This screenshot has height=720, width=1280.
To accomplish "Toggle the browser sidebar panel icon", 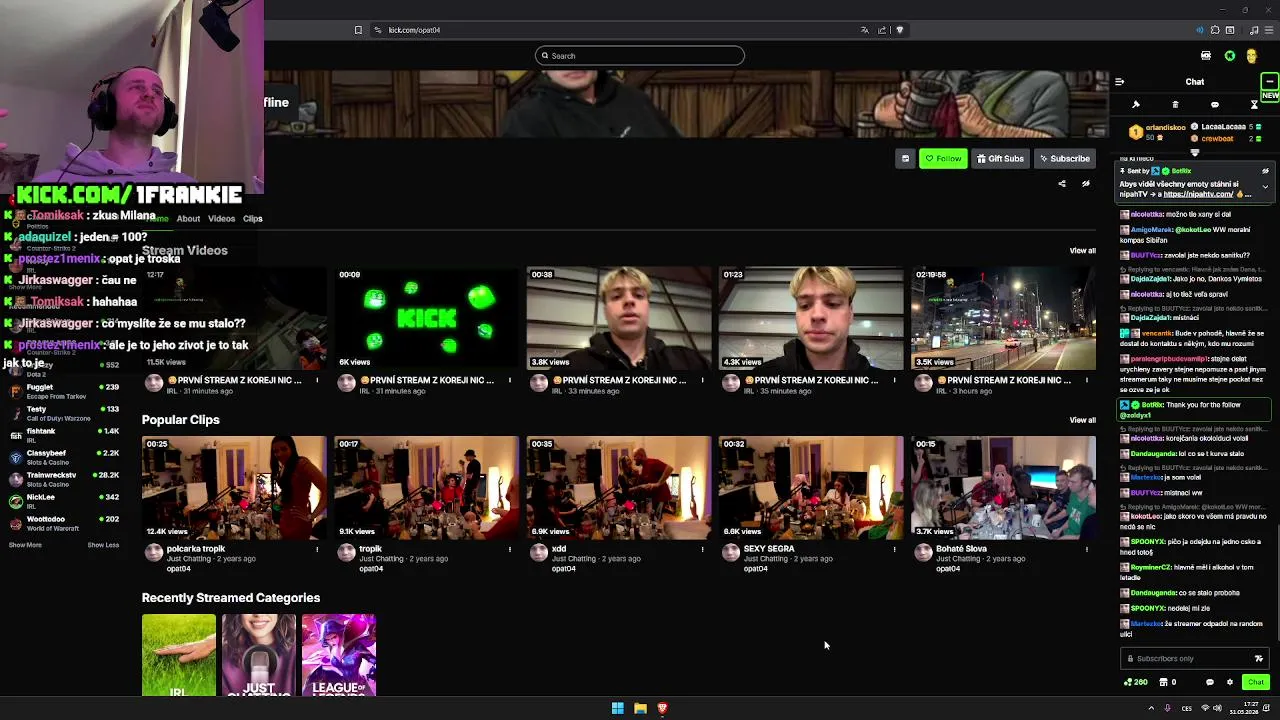I will [1230, 30].
